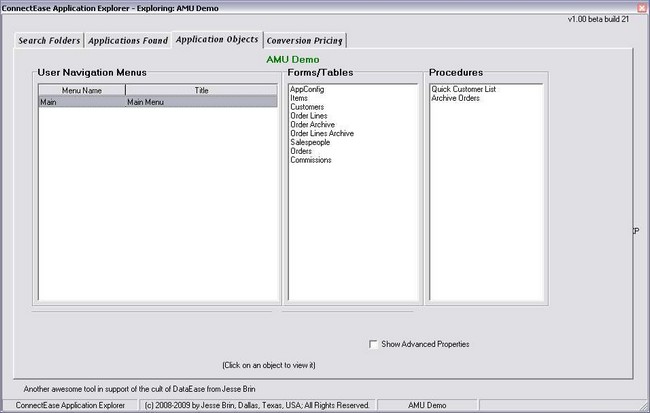The height and width of the screenshot is (413, 650).
Task: Enable the Show Advanced Properties checkbox
Action: [373, 344]
